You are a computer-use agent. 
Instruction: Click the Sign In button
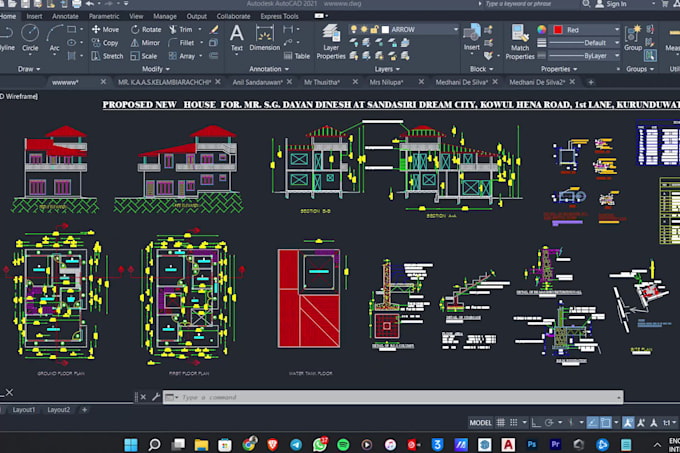tap(611, 4)
